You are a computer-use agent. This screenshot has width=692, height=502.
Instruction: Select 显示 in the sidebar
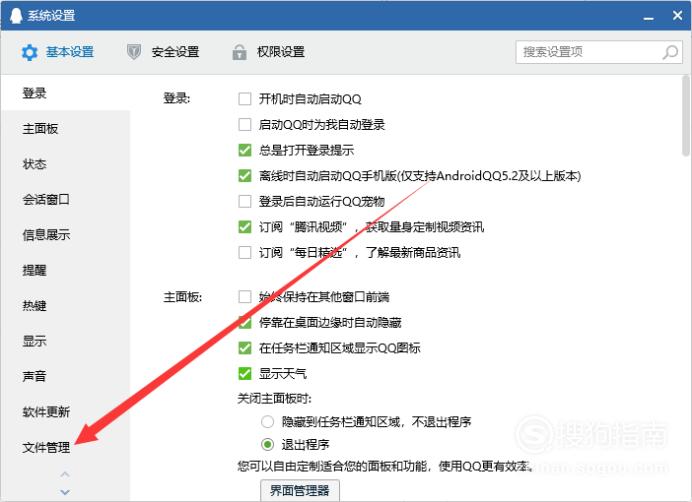[x=66, y=340]
